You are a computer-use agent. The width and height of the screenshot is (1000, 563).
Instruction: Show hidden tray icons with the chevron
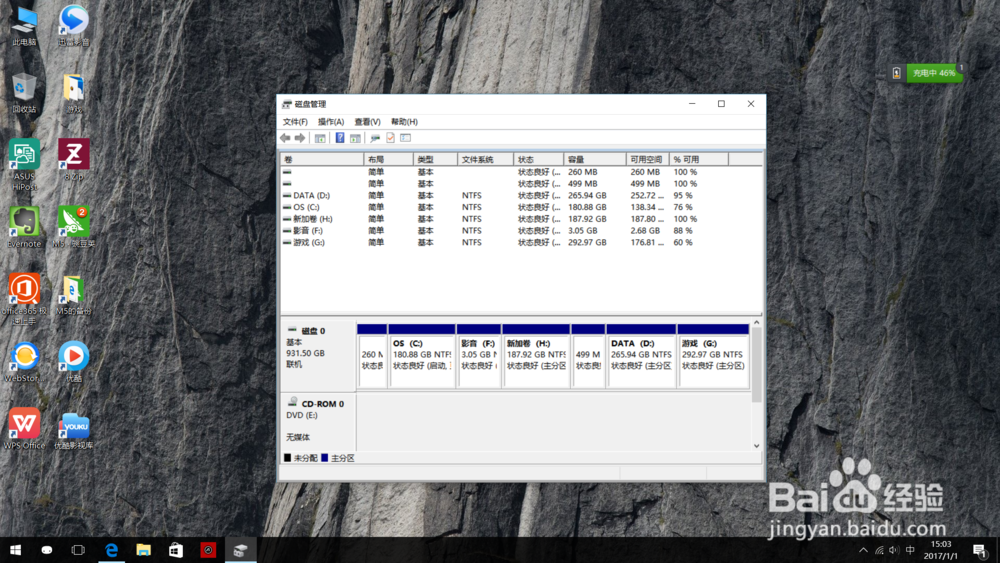tap(863, 550)
